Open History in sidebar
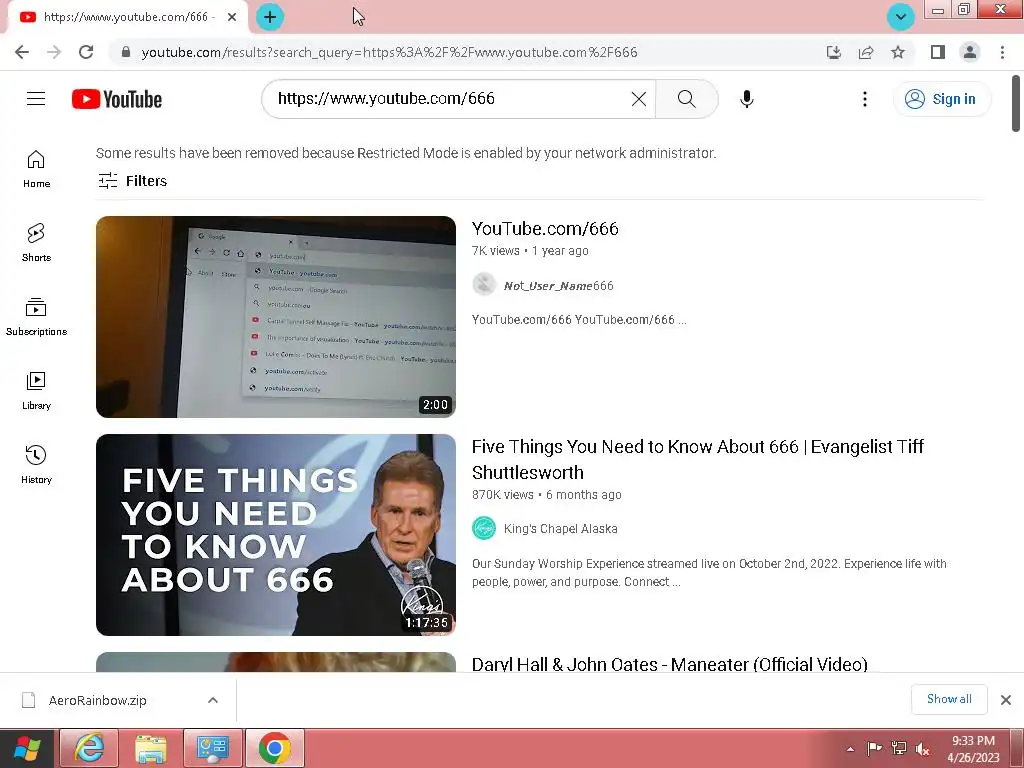Viewport: 1024px width, 768px height. point(36,464)
